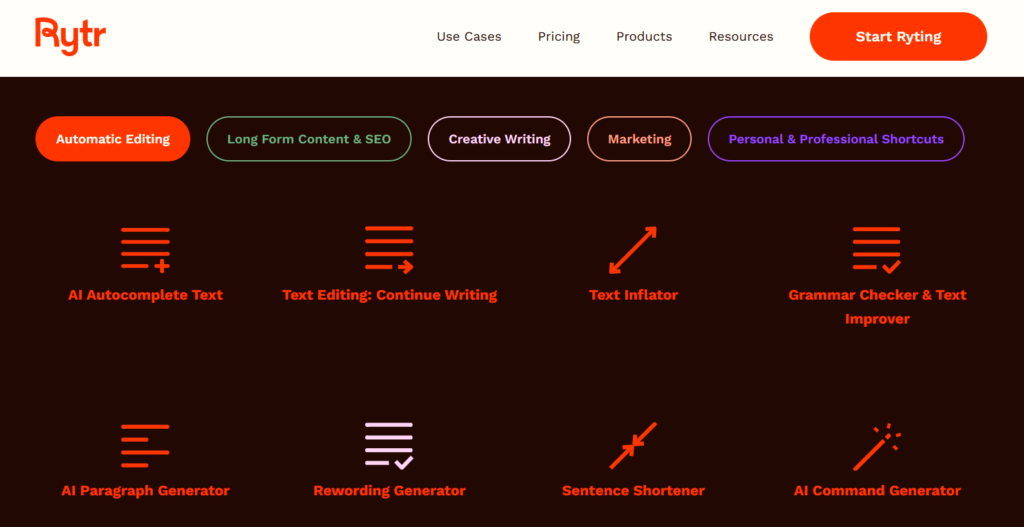This screenshot has height=527, width=1024.
Task: Click the Sentence Shortener inward arrows icon
Action: pos(632,445)
